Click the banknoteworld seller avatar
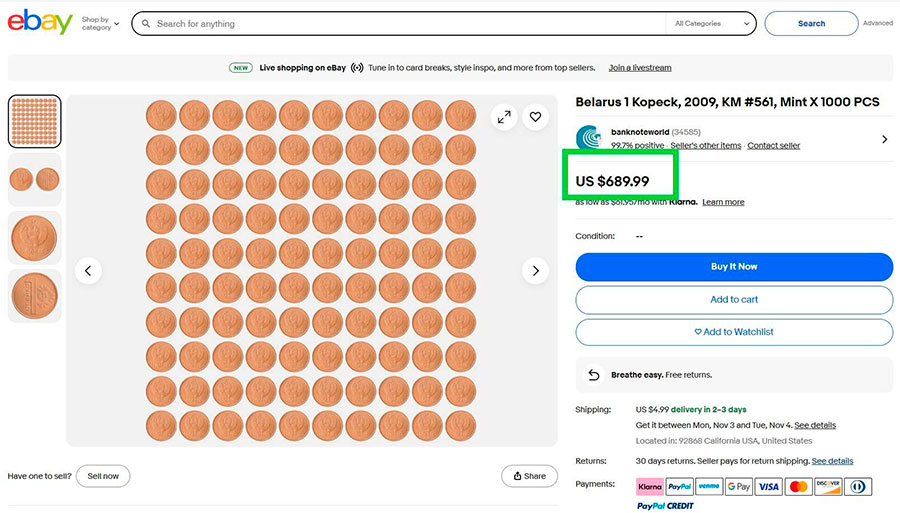 pyautogui.click(x=590, y=138)
